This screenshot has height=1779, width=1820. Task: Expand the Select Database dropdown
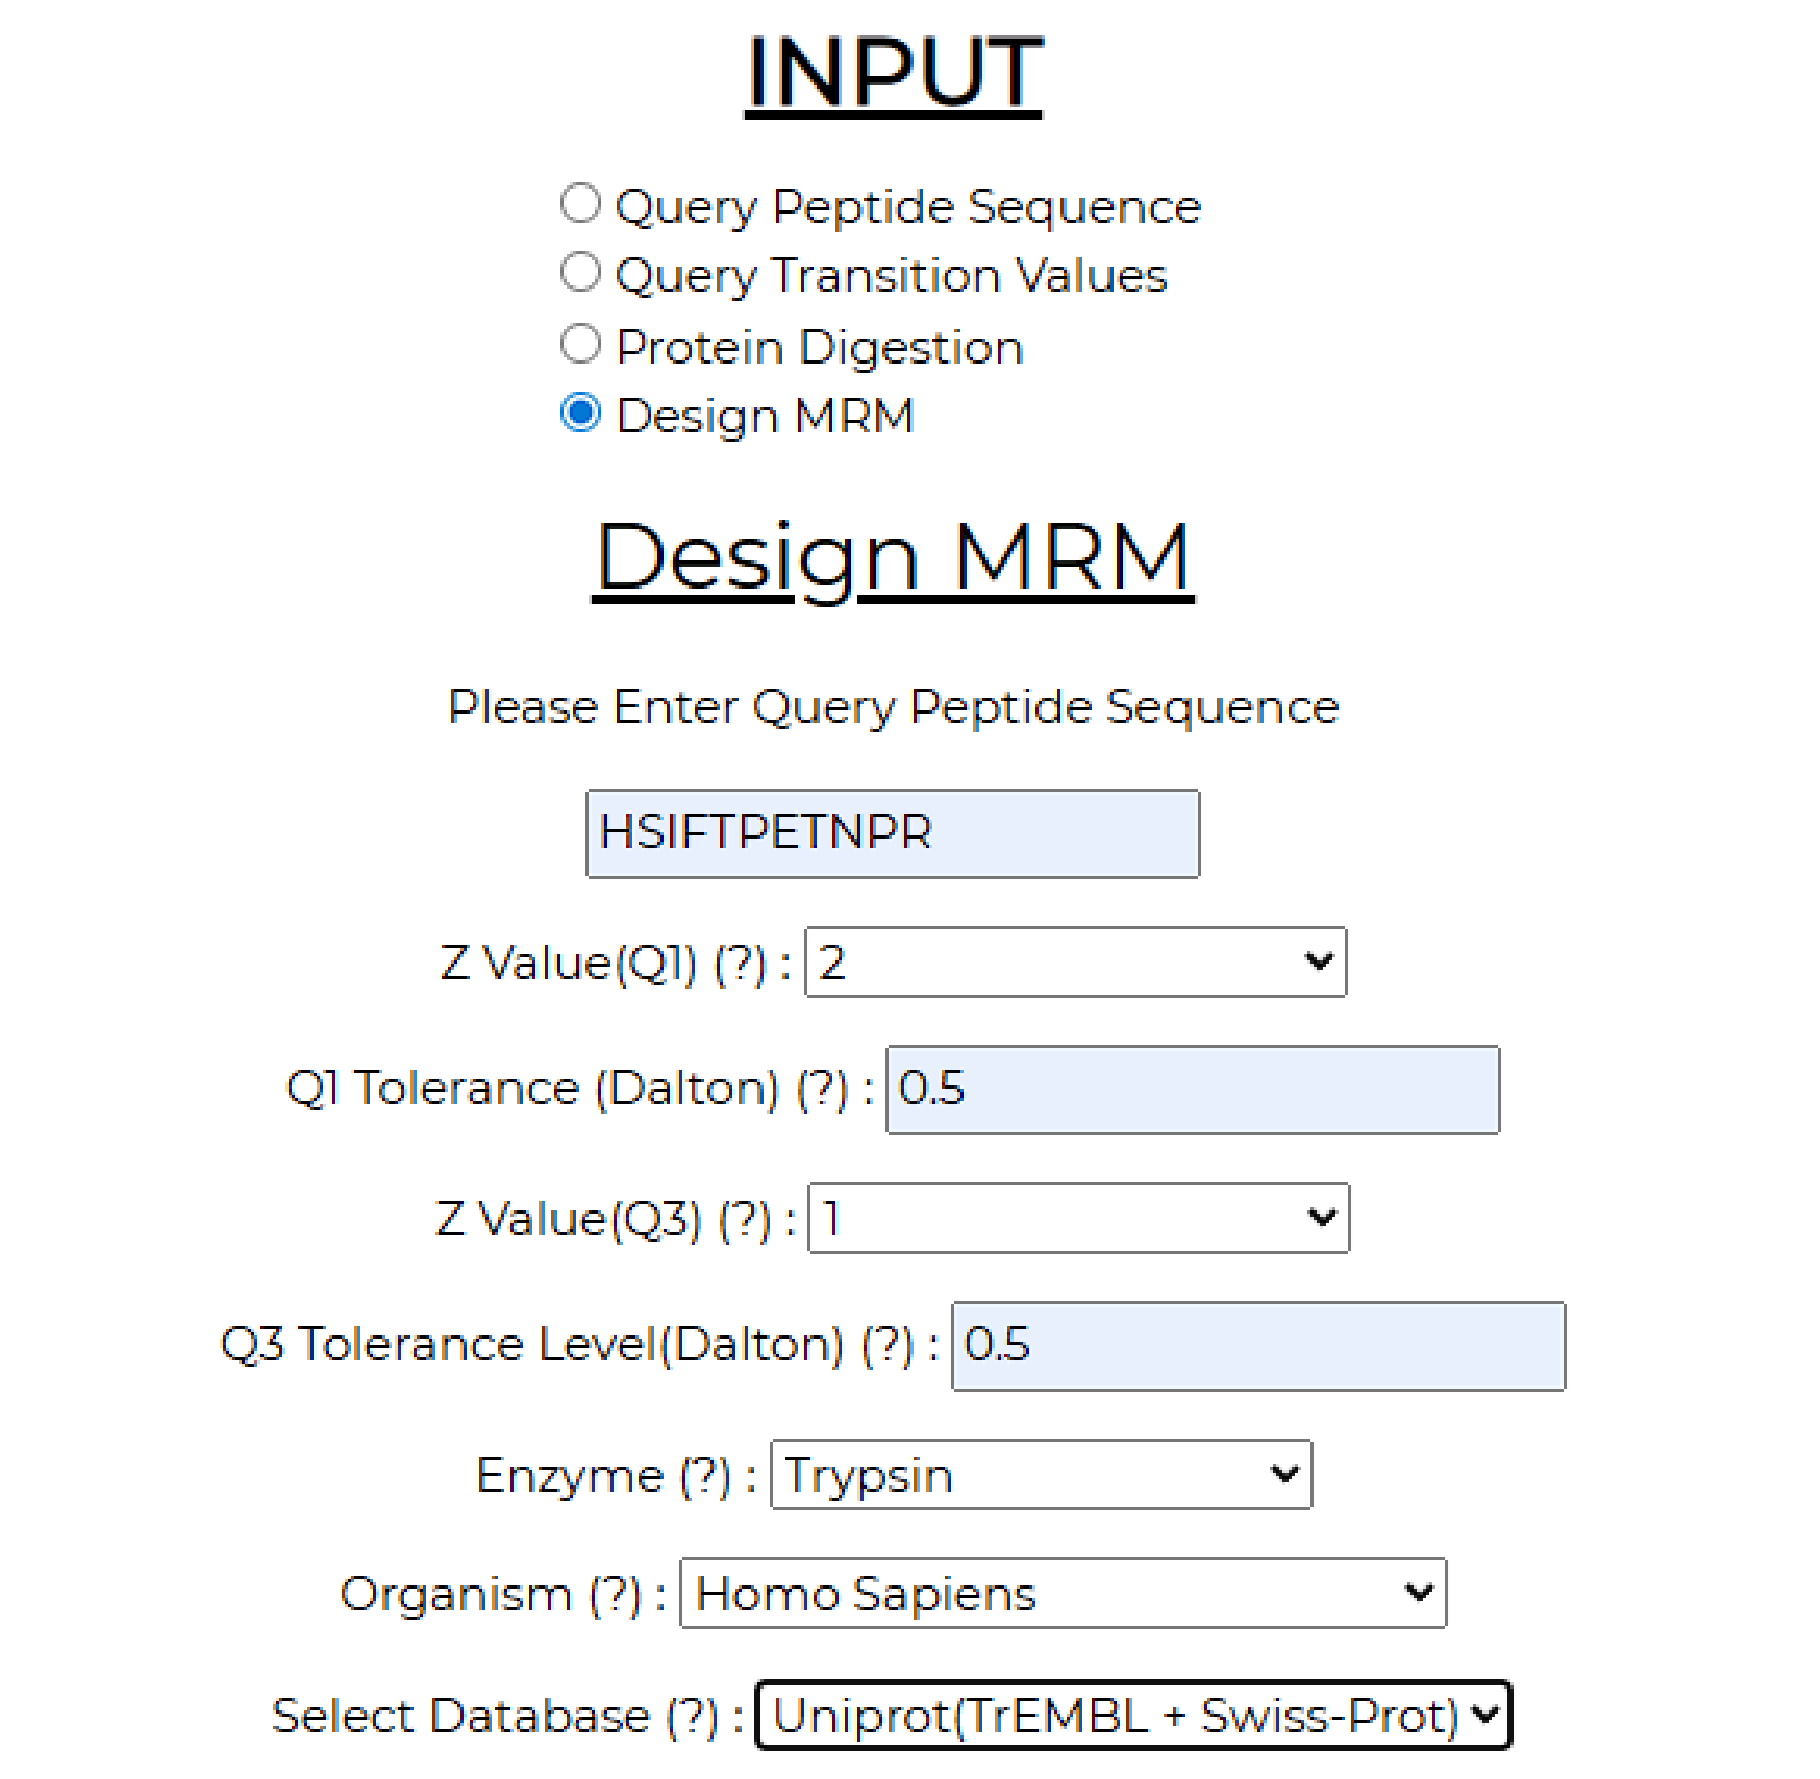click(1133, 1716)
